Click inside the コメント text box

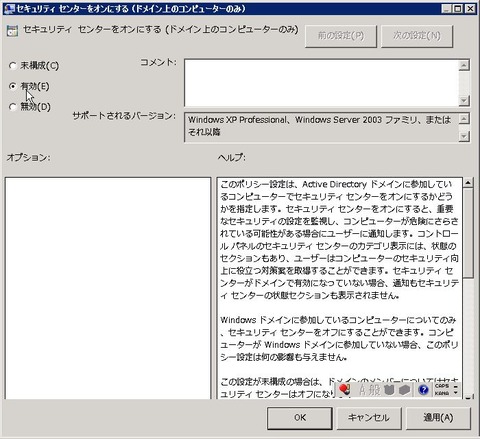(321, 83)
